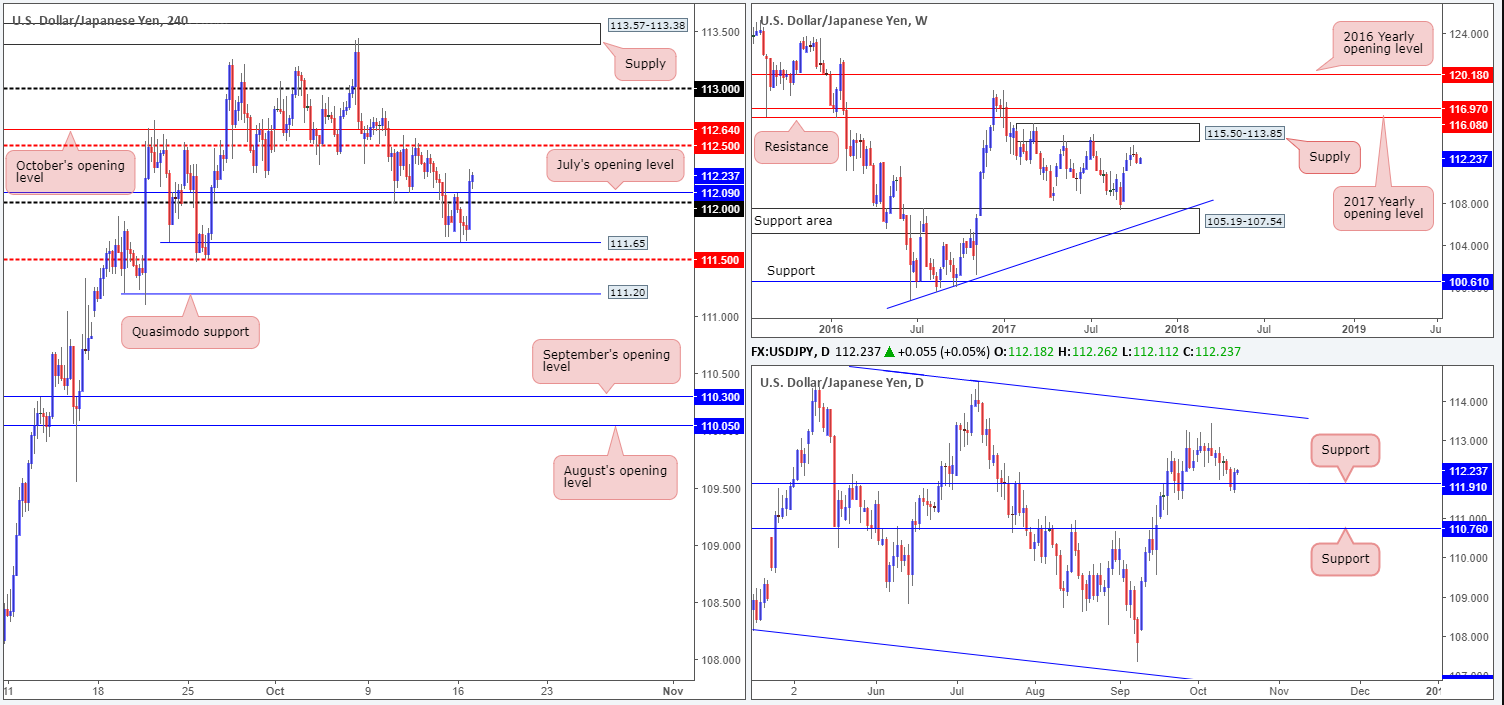The image size is (1504, 705).
Task: Select the blue 110.300 price label
Action: click(x=719, y=397)
